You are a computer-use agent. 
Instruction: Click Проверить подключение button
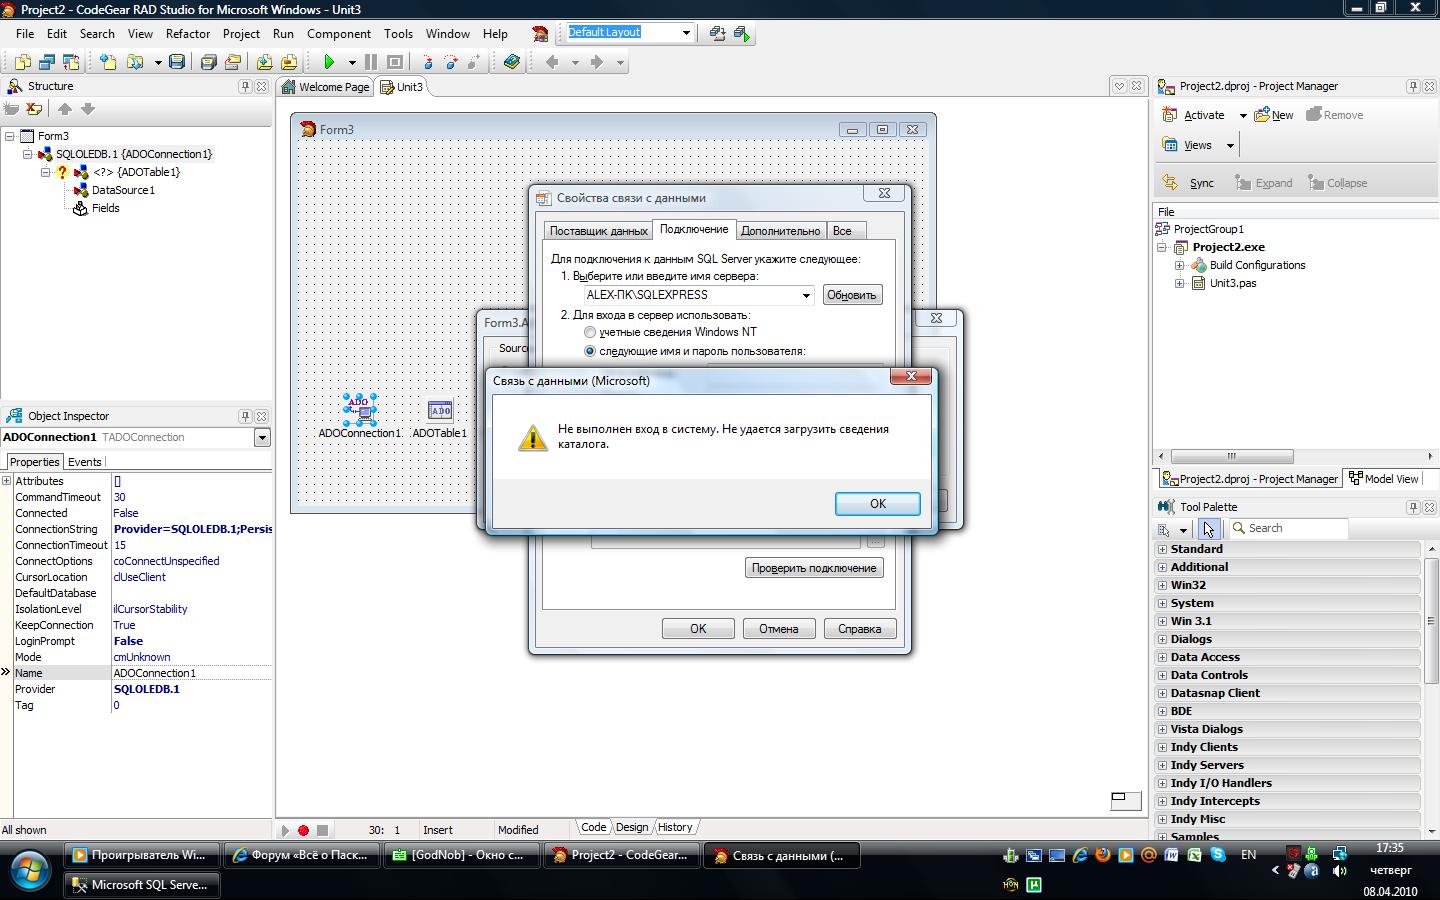pyautogui.click(x=814, y=568)
